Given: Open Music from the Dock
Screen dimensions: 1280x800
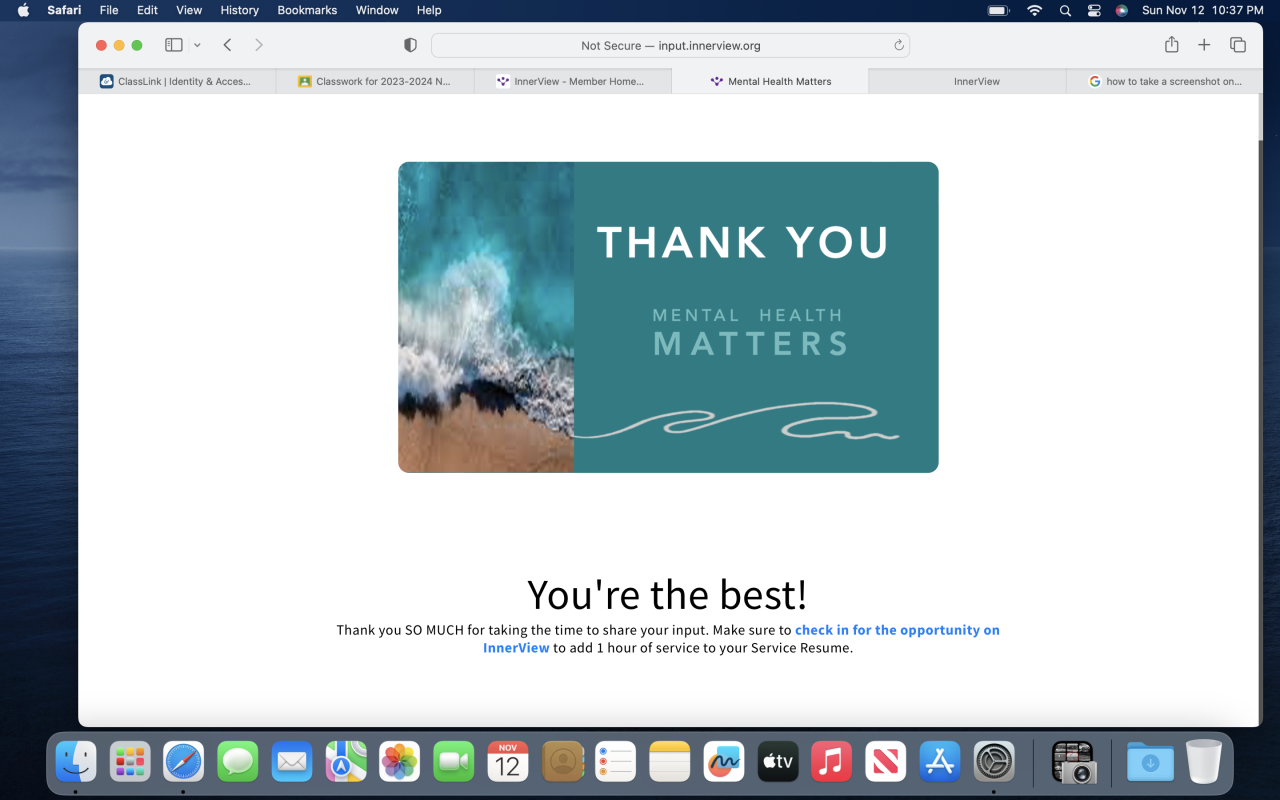Looking at the screenshot, I should coord(832,762).
